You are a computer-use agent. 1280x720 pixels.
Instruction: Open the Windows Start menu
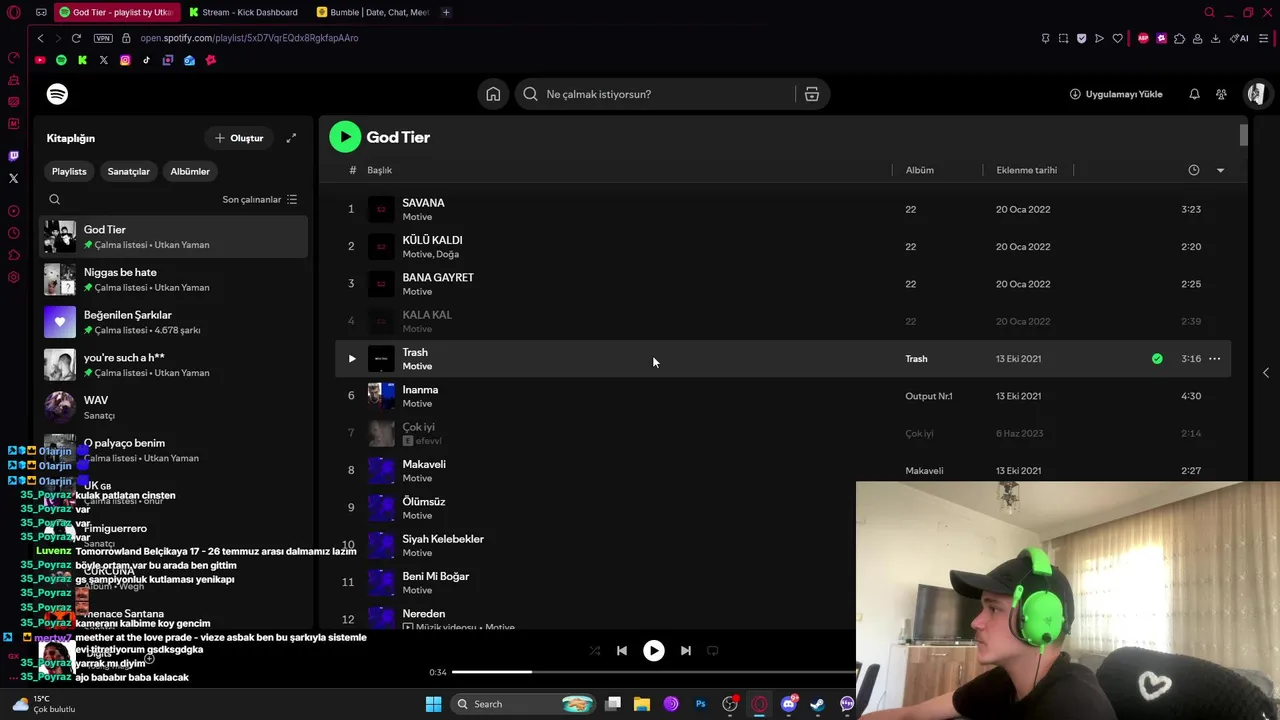point(433,704)
